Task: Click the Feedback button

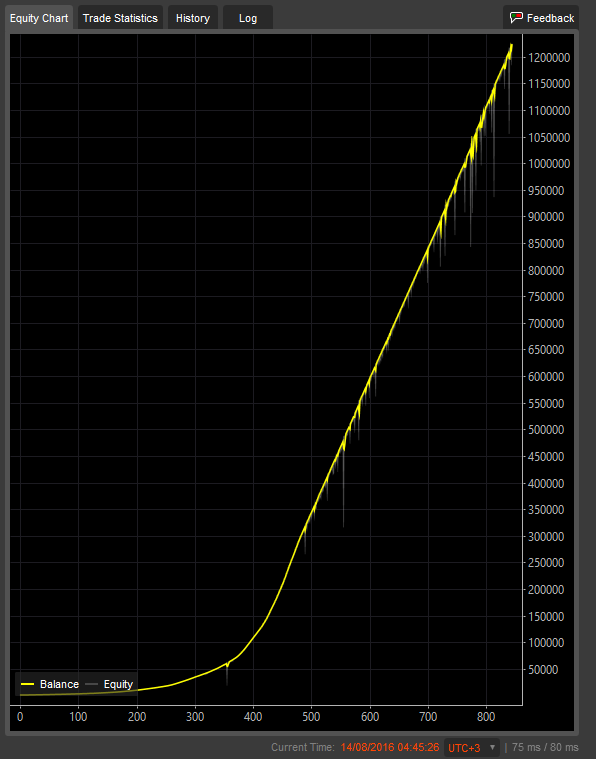Action: click(x=541, y=18)
